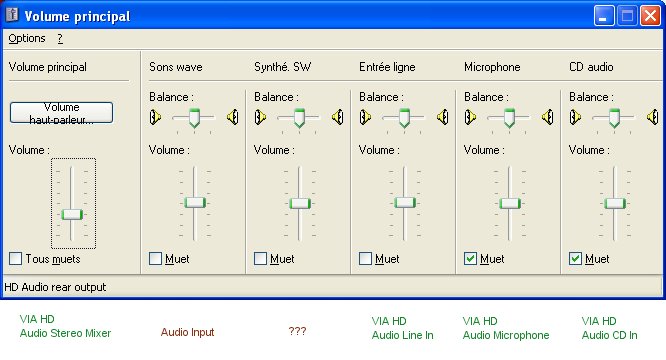The height and width of the screenshot is (360, 666).
Task: Click the mixer icon in the title bar
Action: 12,15
